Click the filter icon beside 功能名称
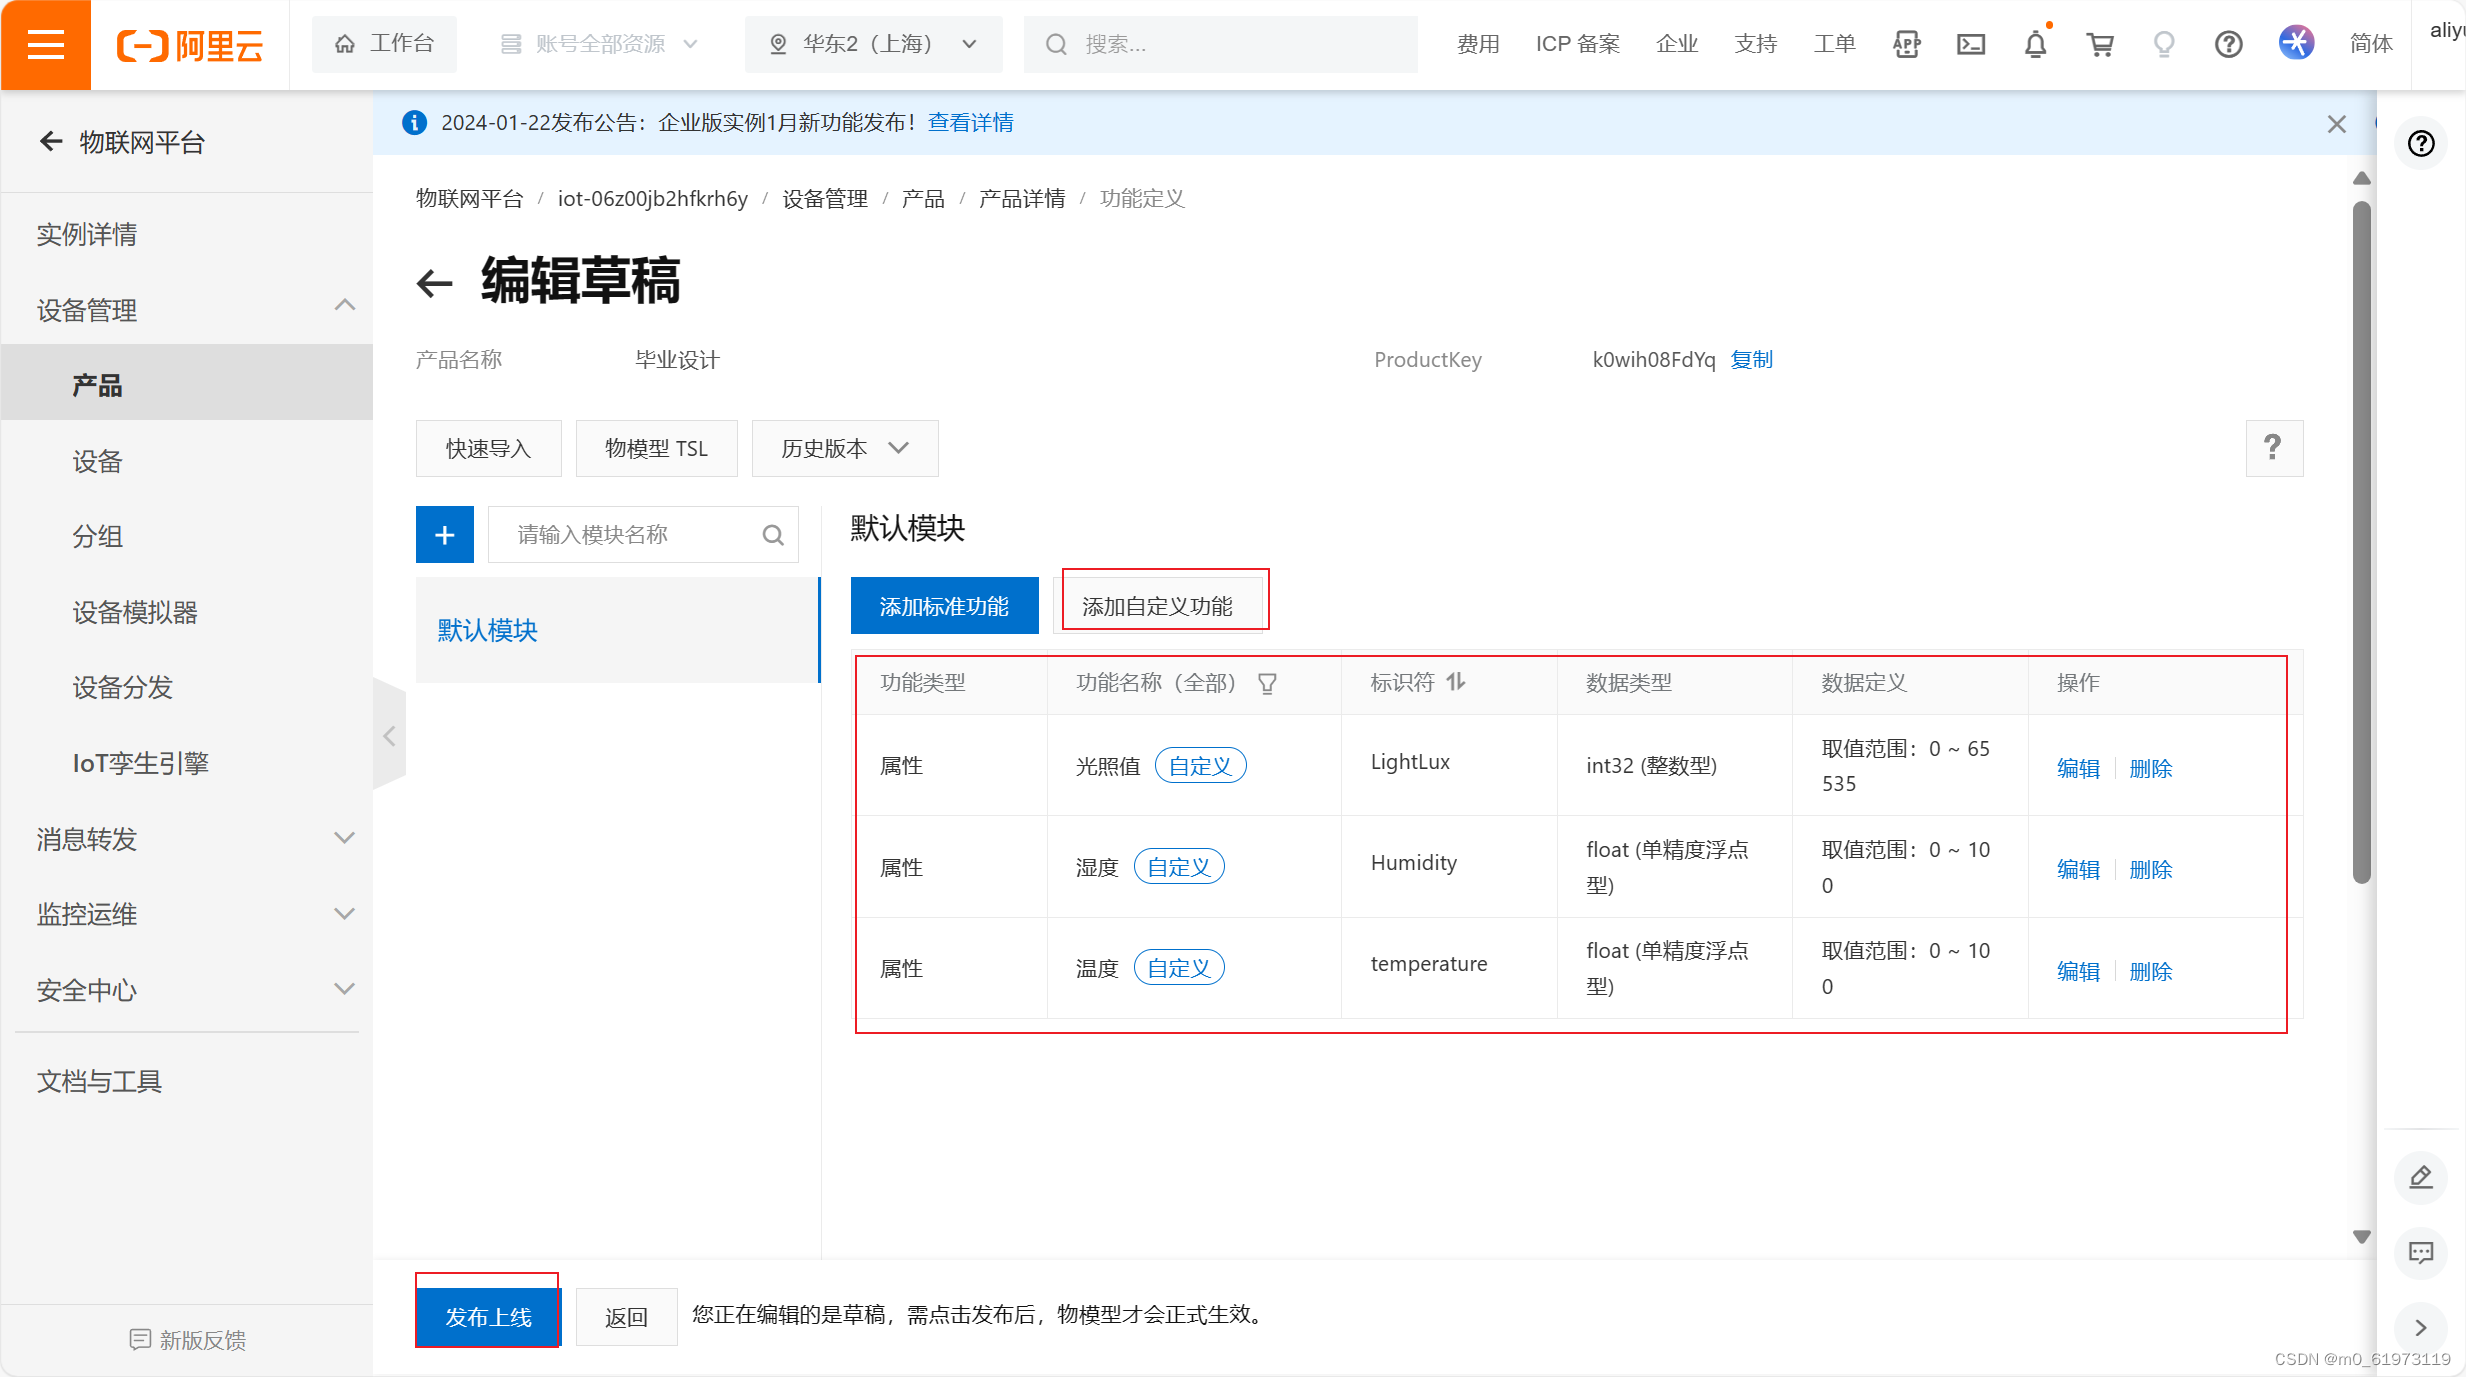The image size is (2466, 1377). 1267,684
